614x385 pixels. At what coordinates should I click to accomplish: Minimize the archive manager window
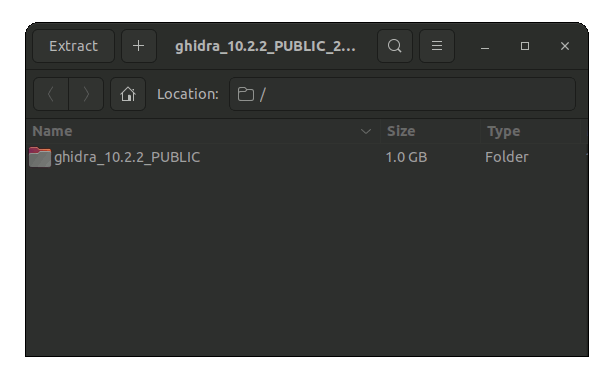(485, 46)
